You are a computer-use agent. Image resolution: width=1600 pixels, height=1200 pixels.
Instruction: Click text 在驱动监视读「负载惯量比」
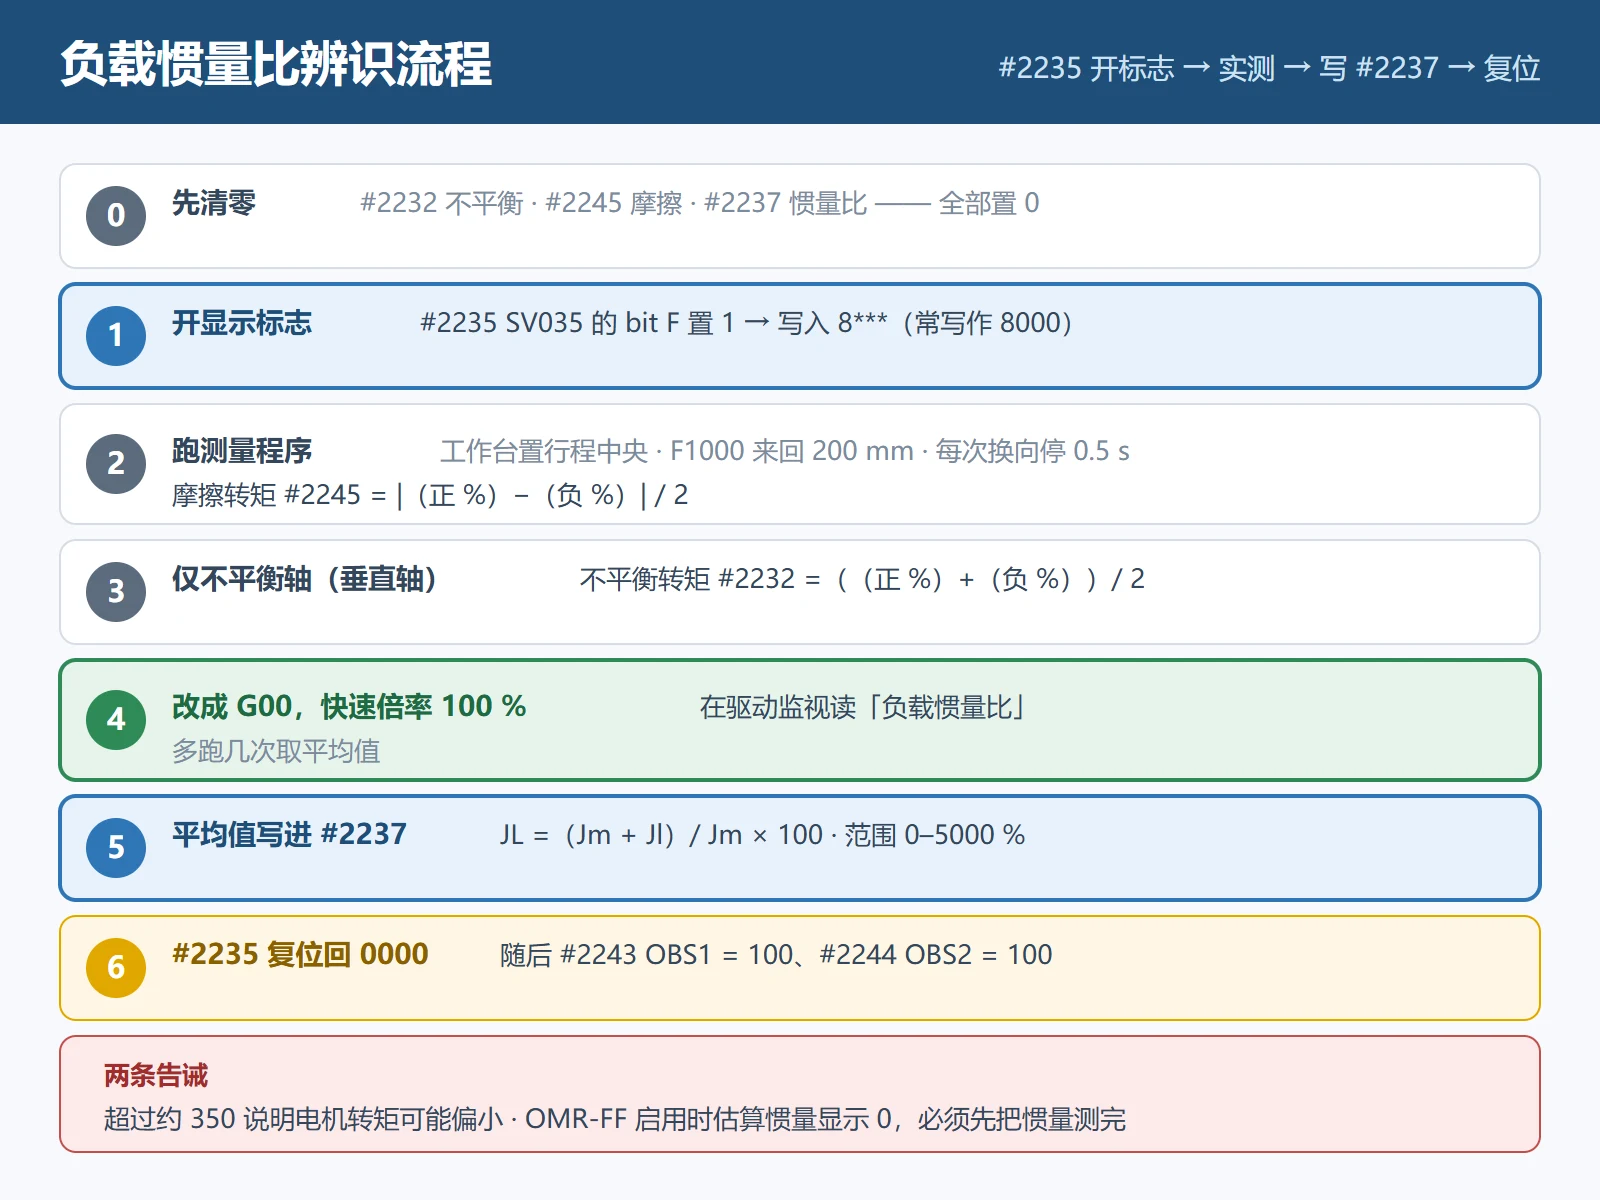pos(863,707)
